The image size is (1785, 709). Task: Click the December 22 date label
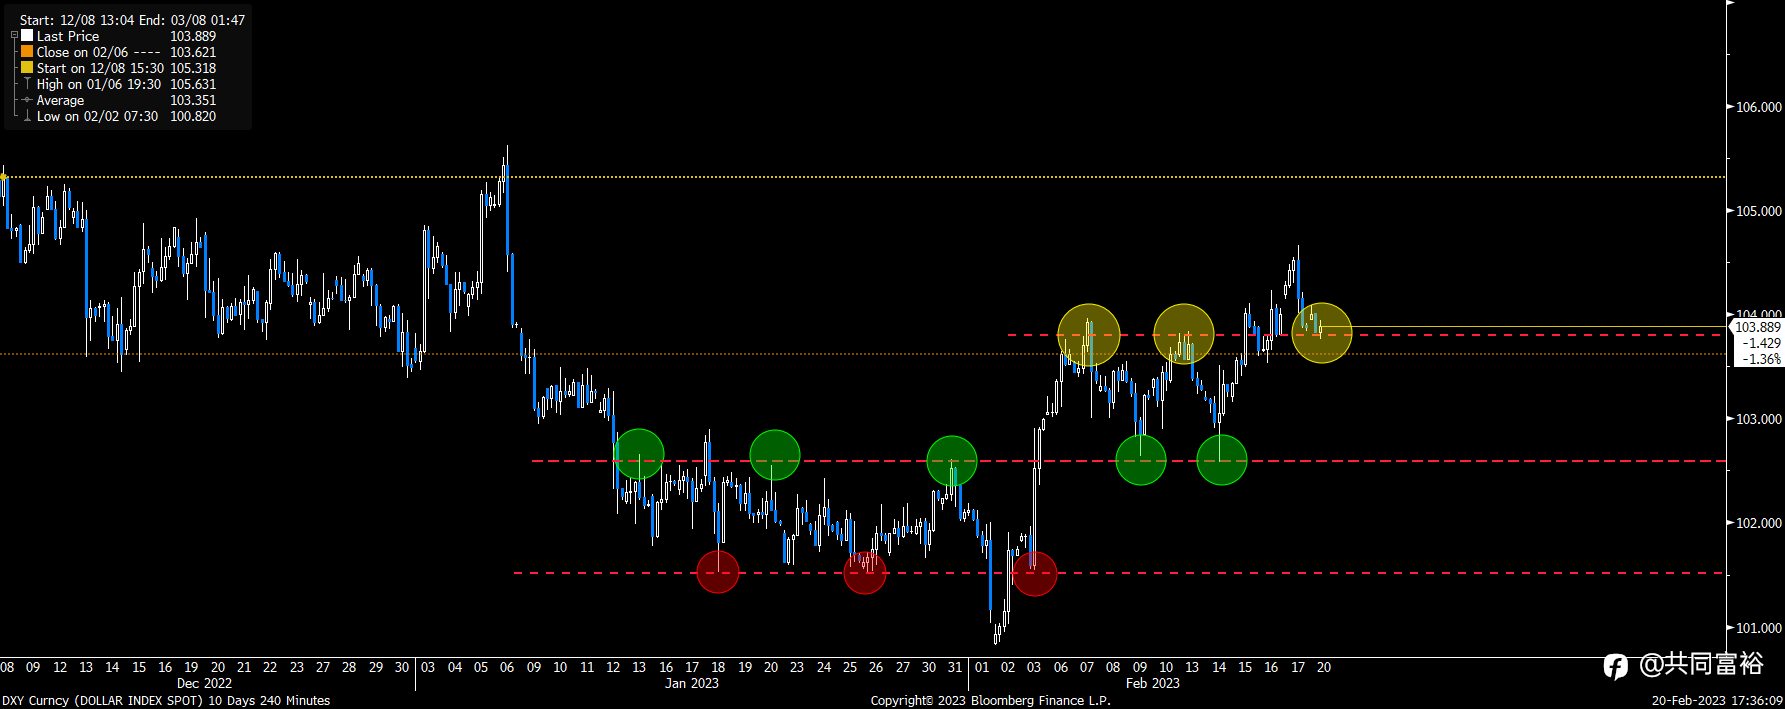click(270, 667)
